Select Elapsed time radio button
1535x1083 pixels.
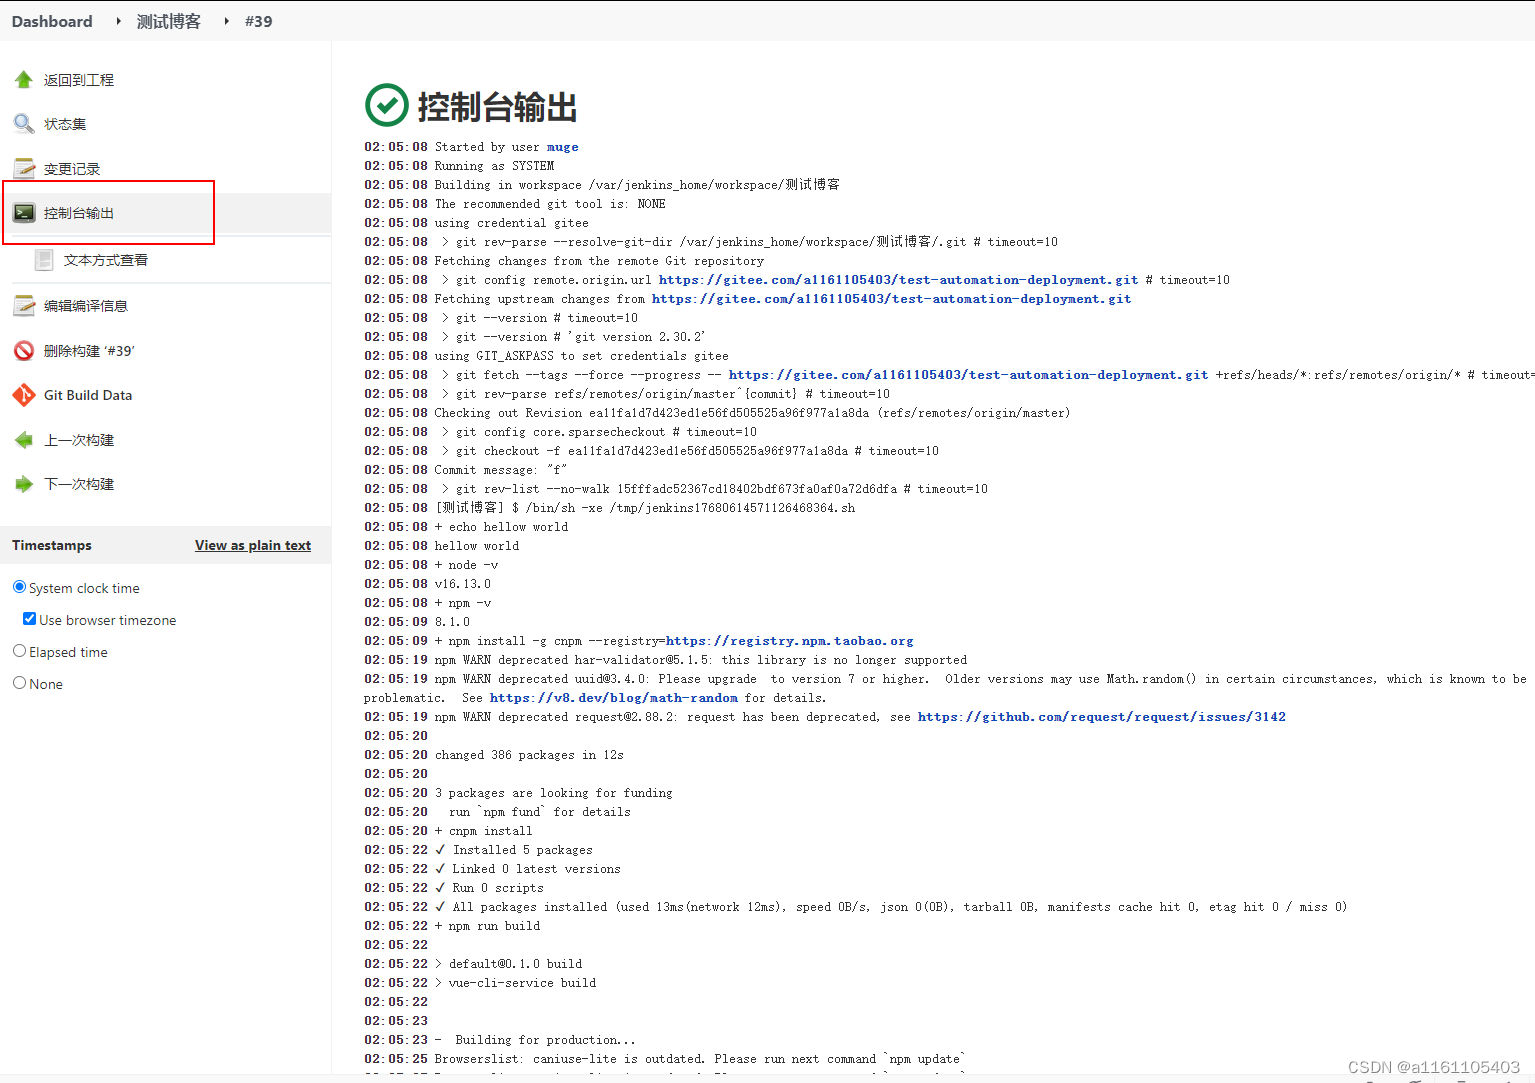[x=19, y=651]
